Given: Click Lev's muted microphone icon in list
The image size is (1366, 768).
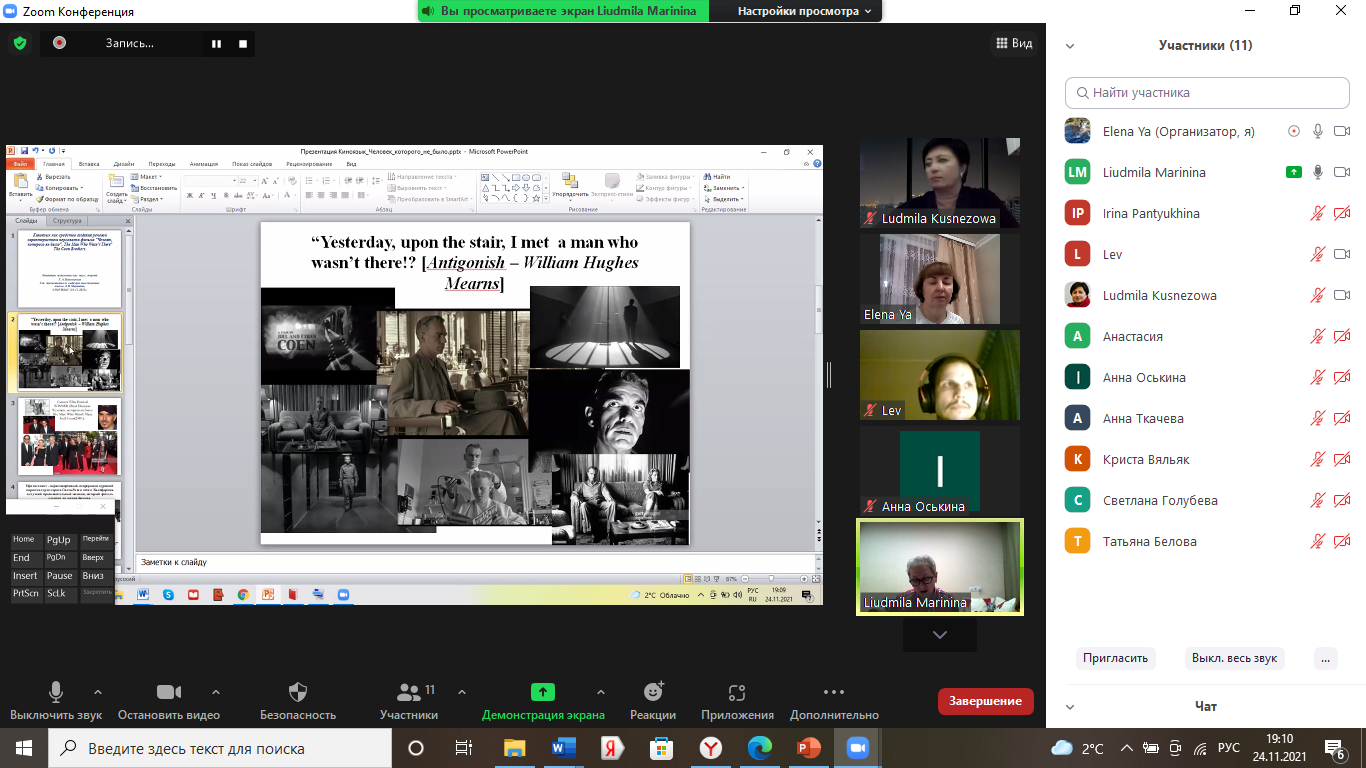Looking at the screenshot, I should click(1318, 254).
